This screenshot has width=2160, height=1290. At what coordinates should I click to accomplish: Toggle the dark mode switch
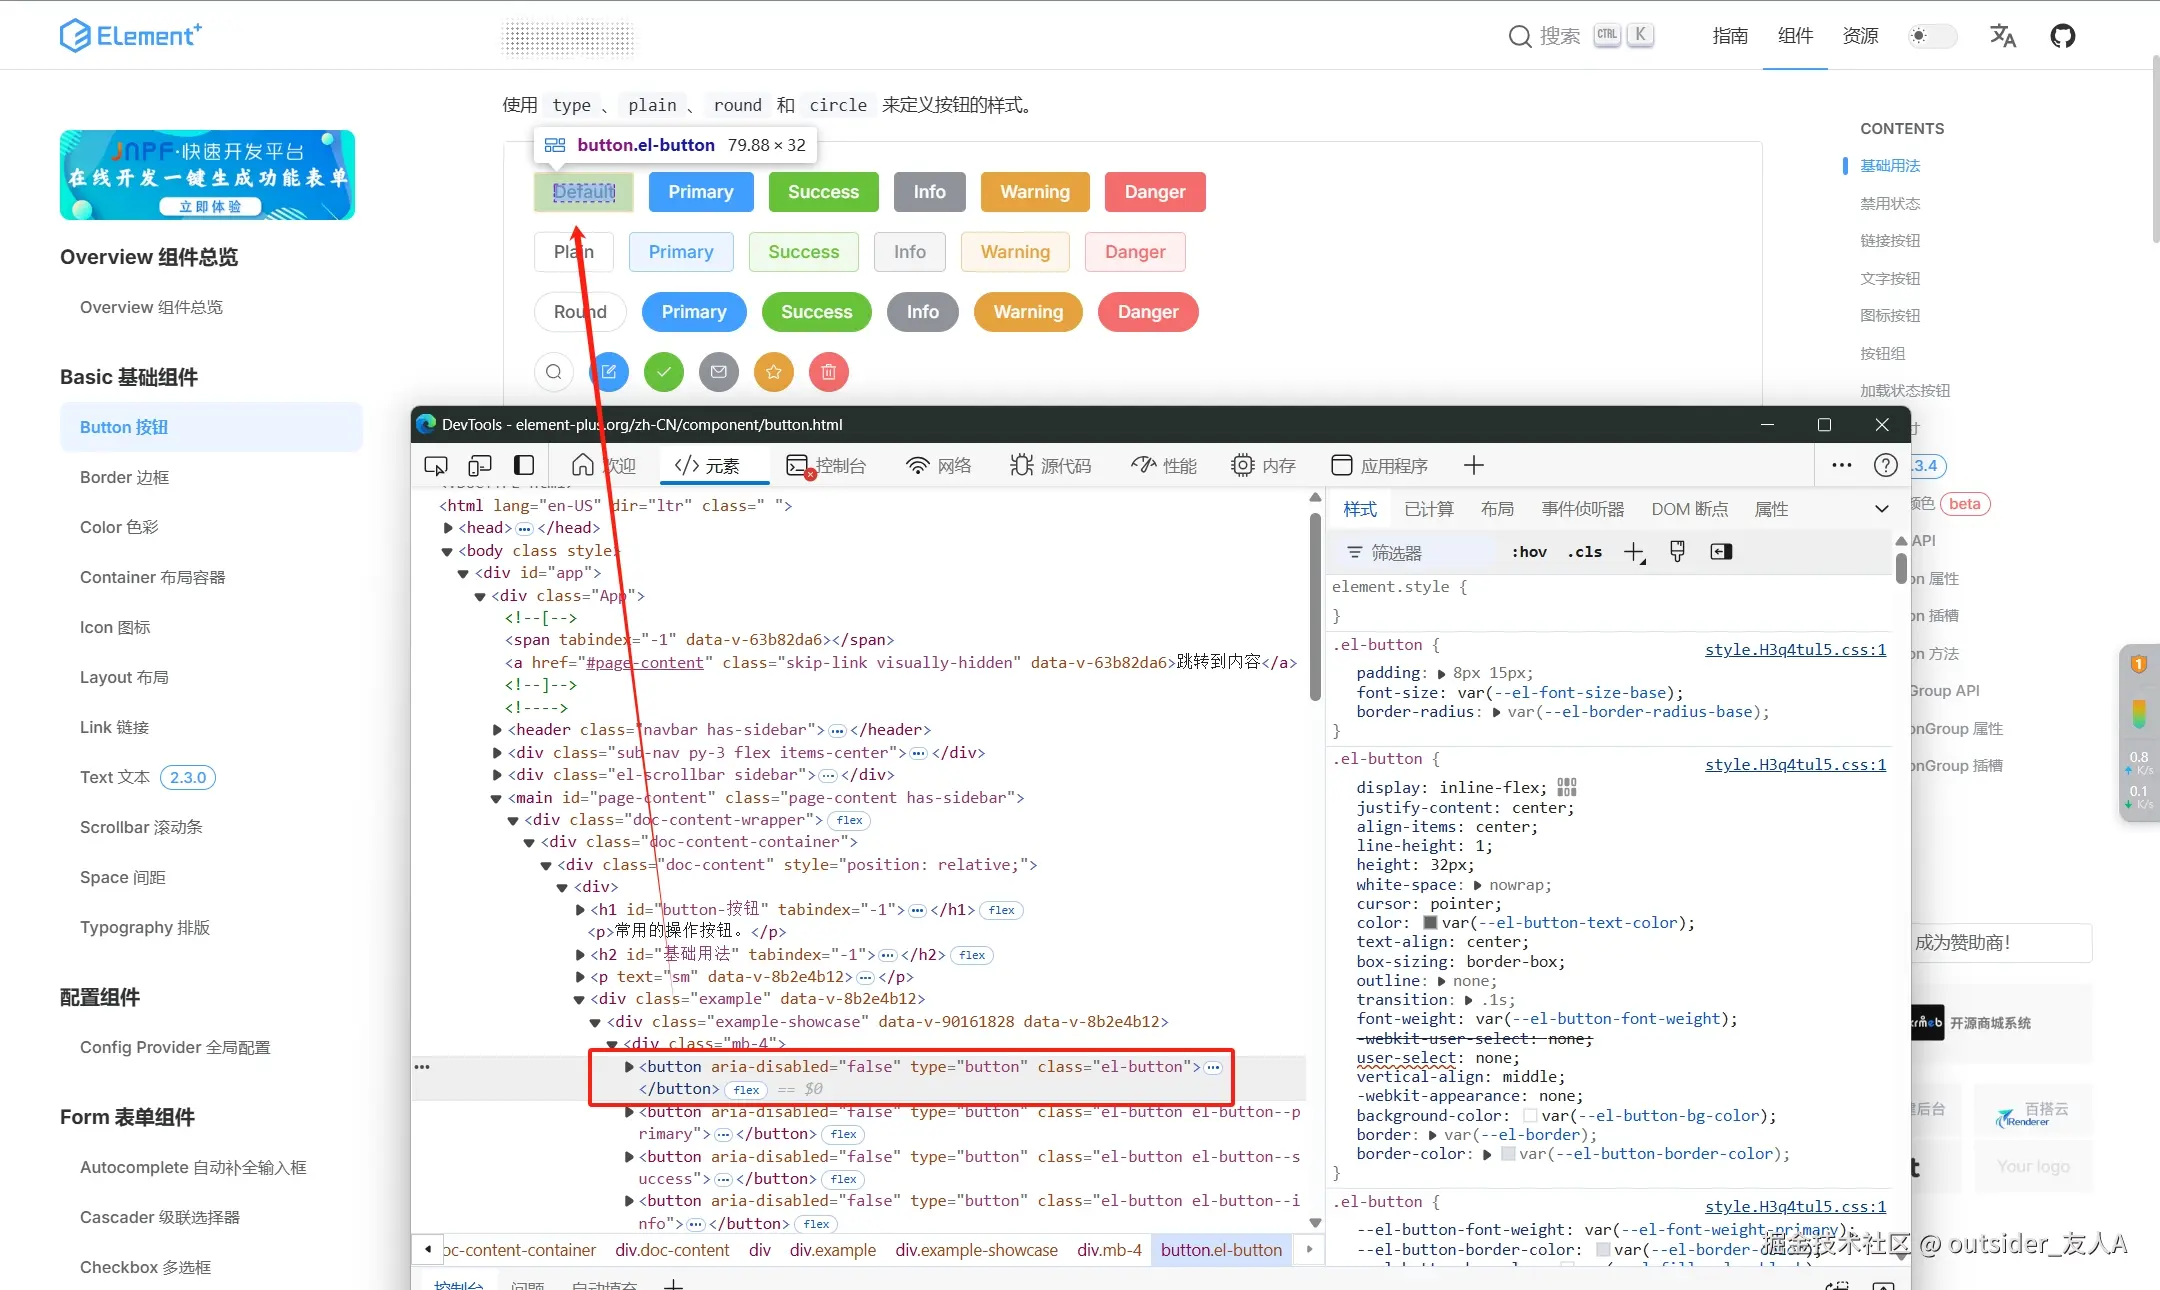click(x=1932, y=36)
